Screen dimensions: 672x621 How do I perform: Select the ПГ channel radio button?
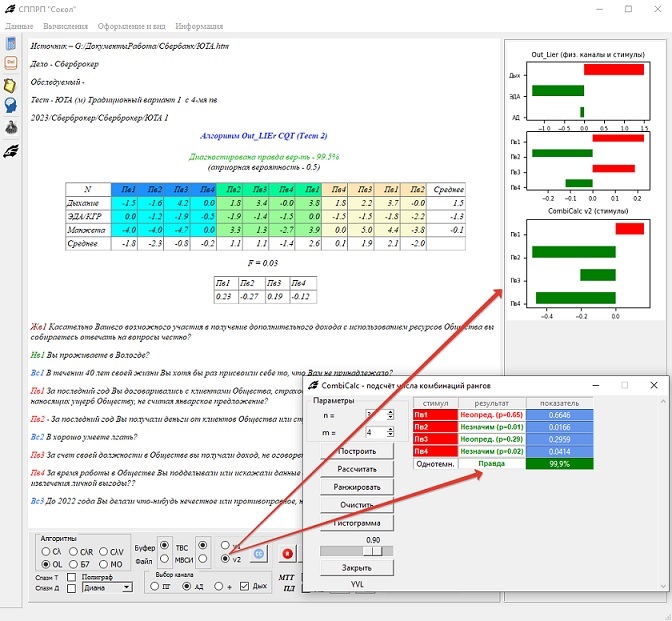click(155, 586)
